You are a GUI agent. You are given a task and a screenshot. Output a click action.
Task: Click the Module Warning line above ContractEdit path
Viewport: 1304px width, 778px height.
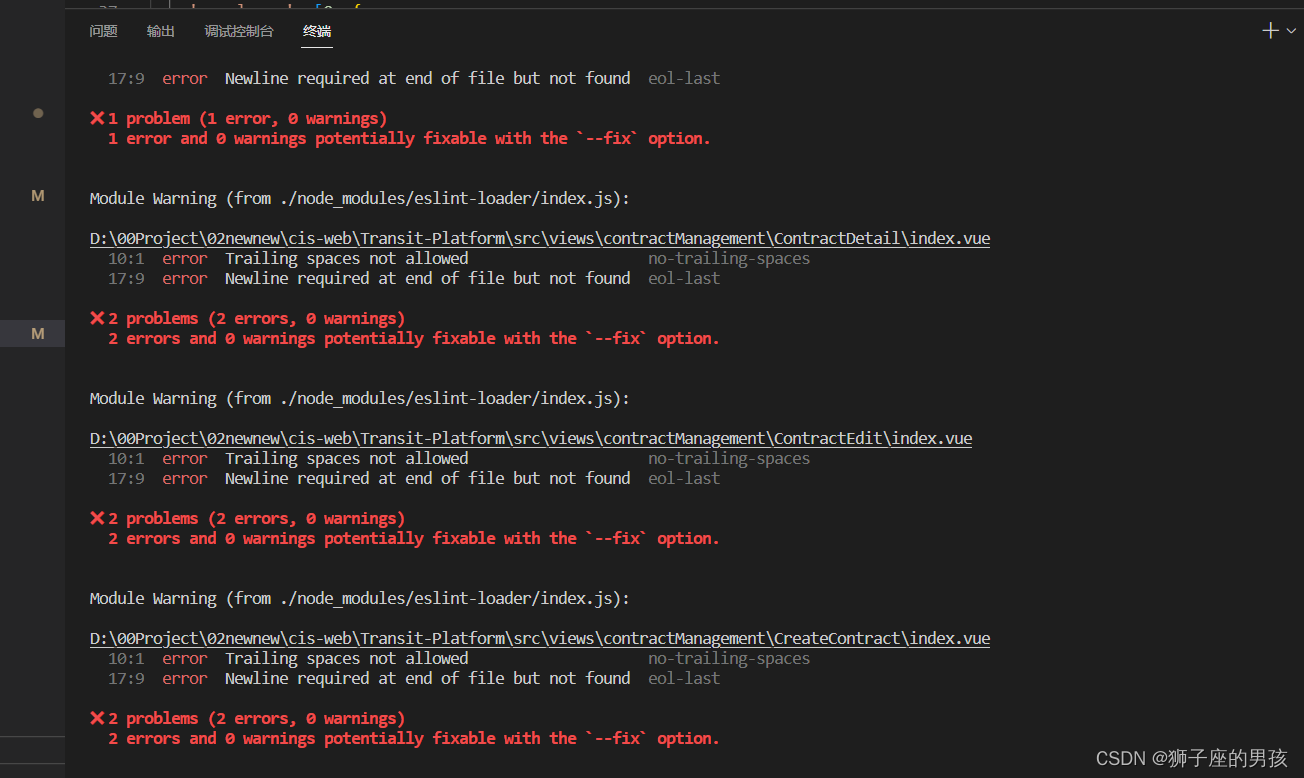[360, 399]
